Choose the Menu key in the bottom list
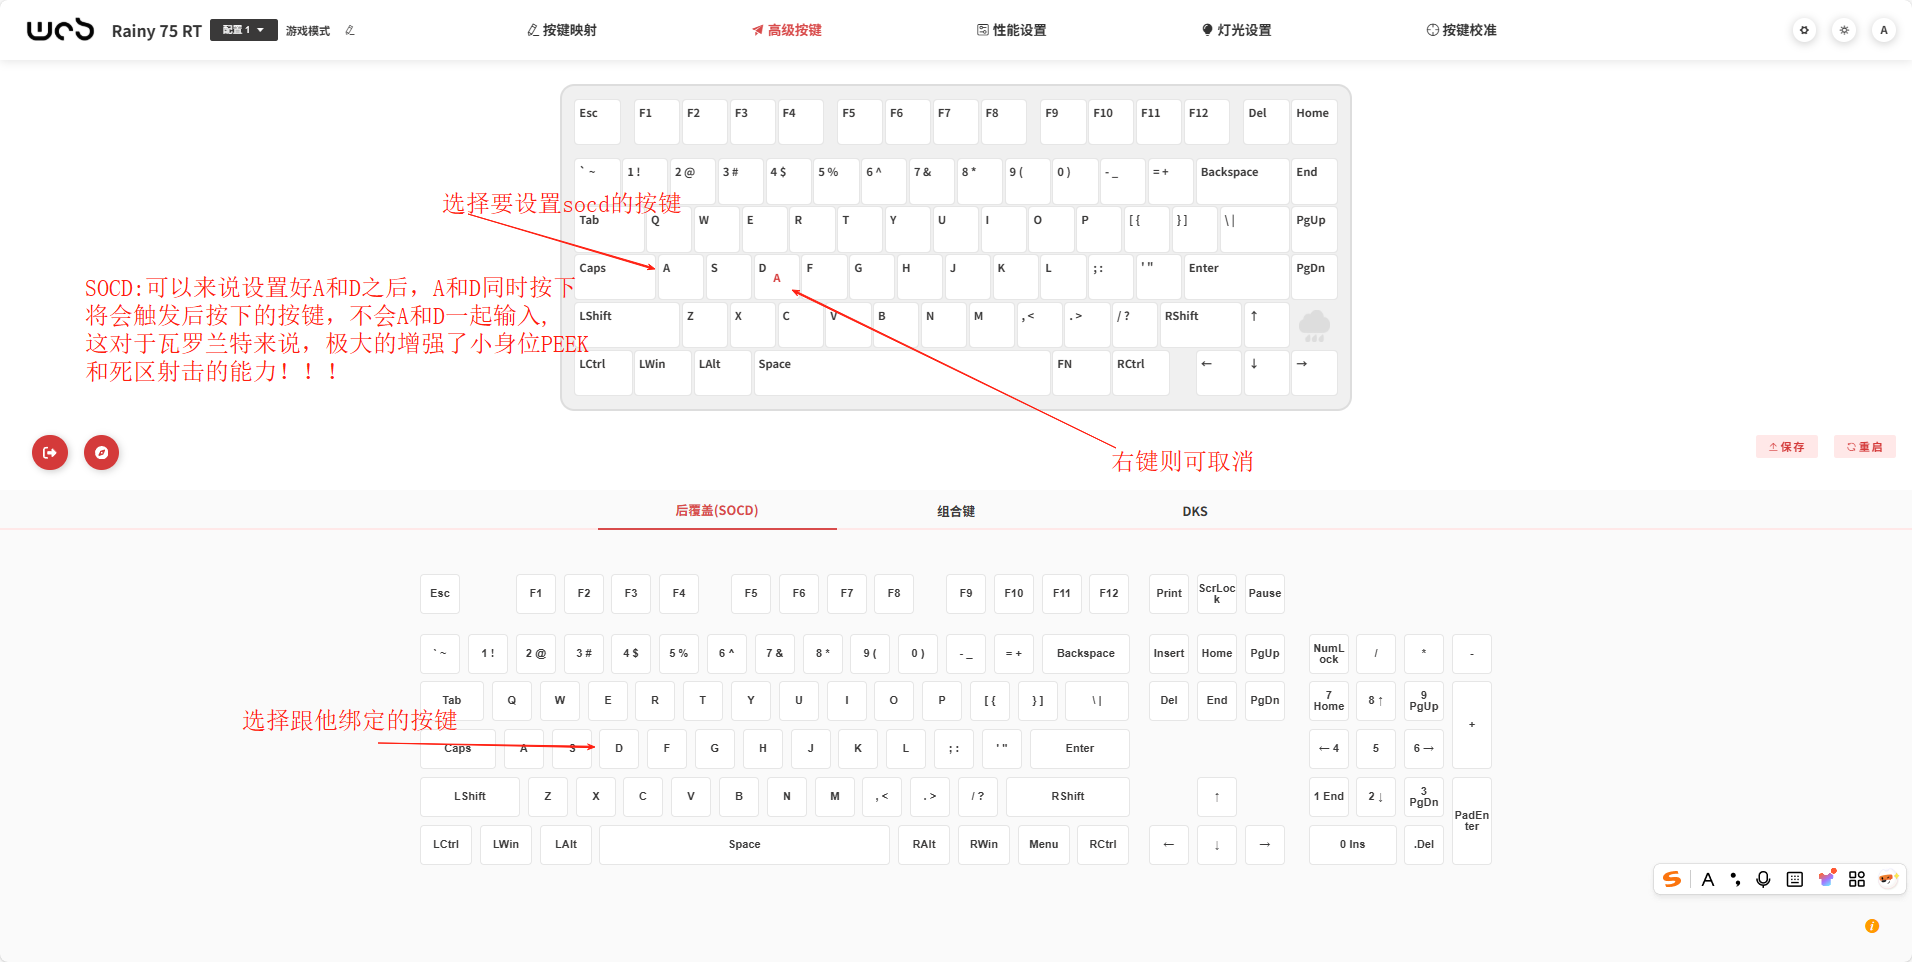Screen dimensions: 1912x962 tap(1044, 845)
